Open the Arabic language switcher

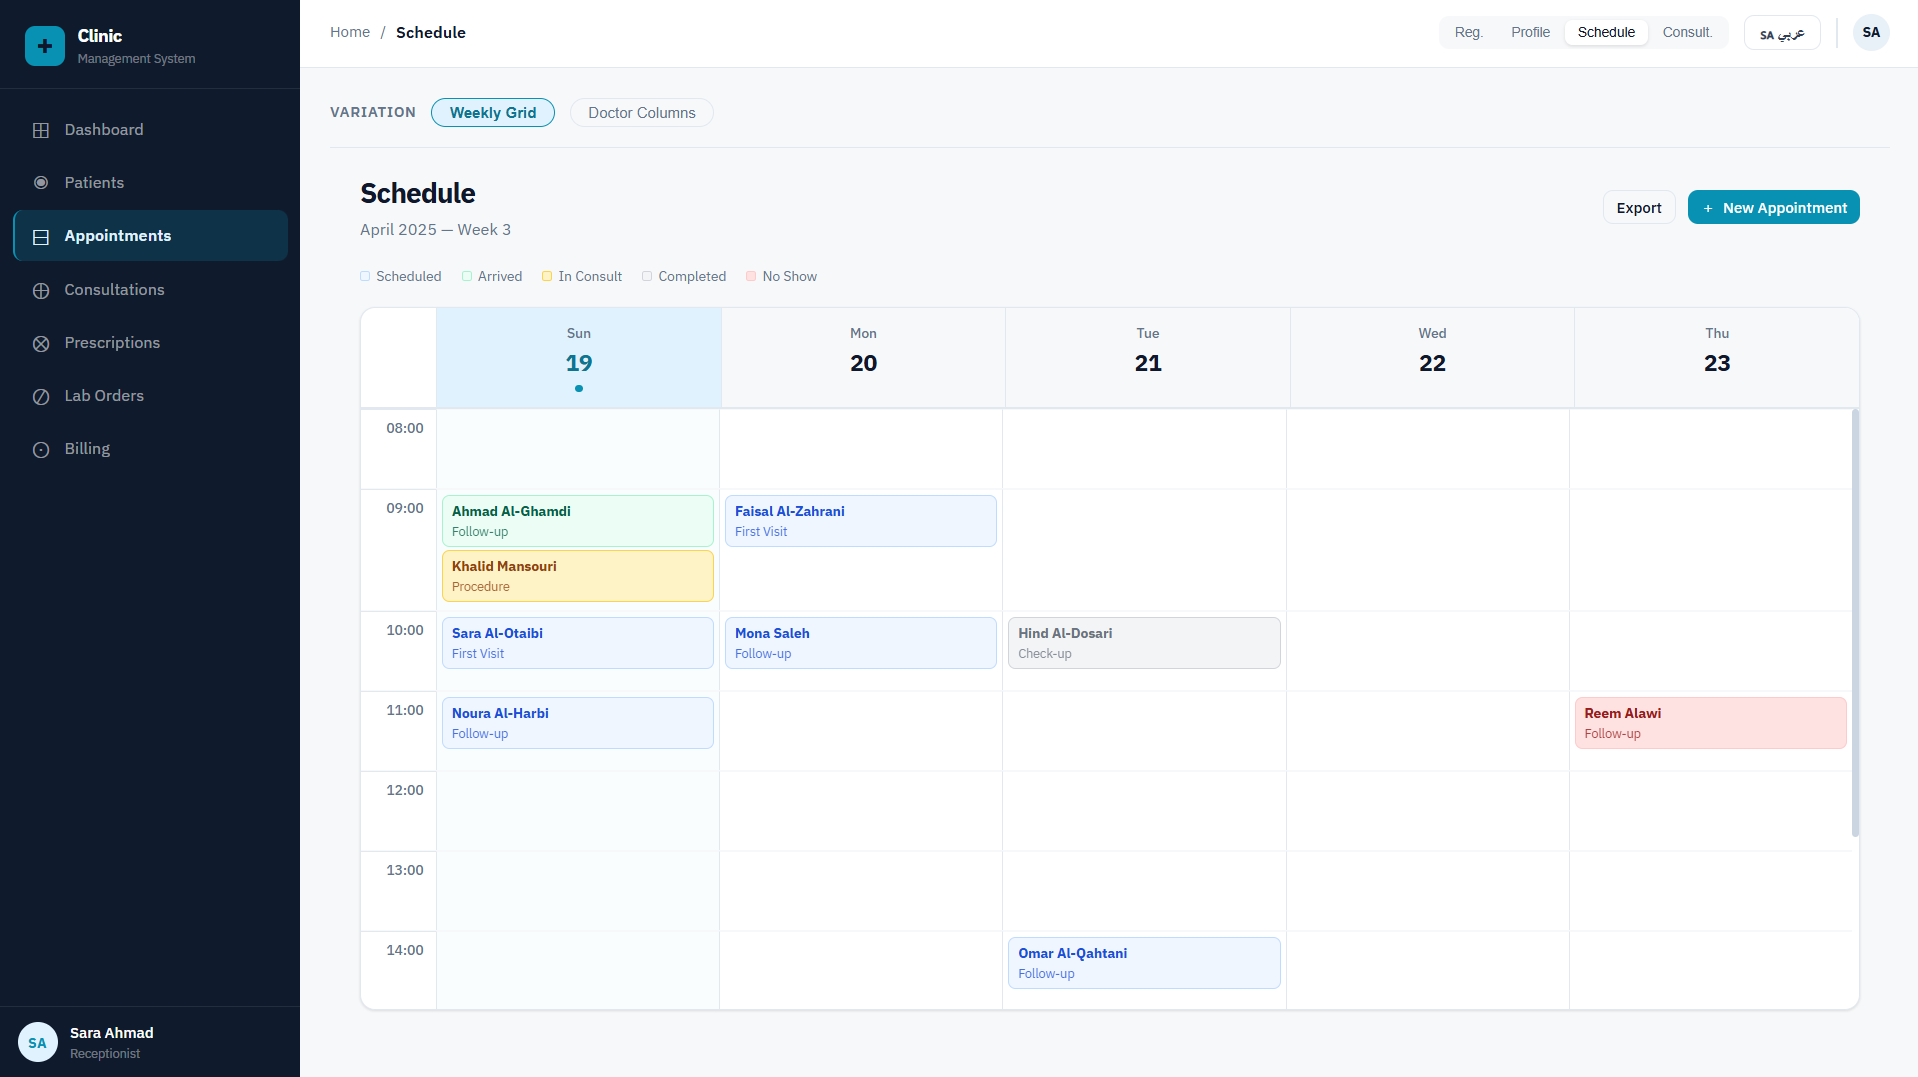[x=1781, y=32]
